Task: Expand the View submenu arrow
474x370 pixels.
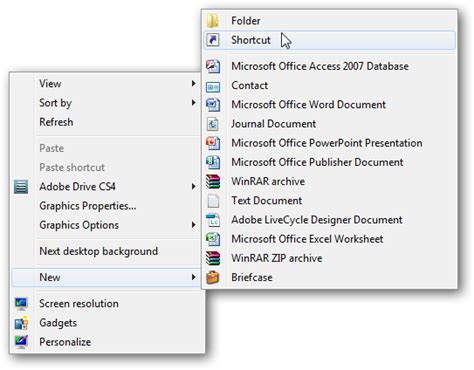Action: point(193,83)
